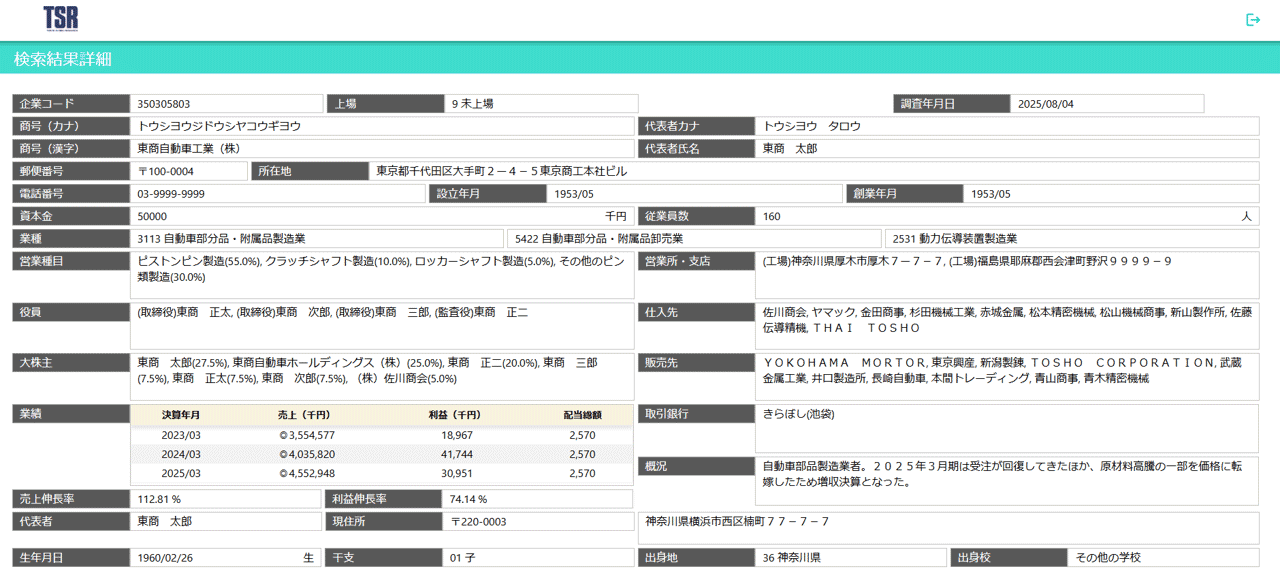Click the address 東京都千代田区大手町 field
Image resolution: width=1280 pixels, height=582 pixels.
coord(814,171)
